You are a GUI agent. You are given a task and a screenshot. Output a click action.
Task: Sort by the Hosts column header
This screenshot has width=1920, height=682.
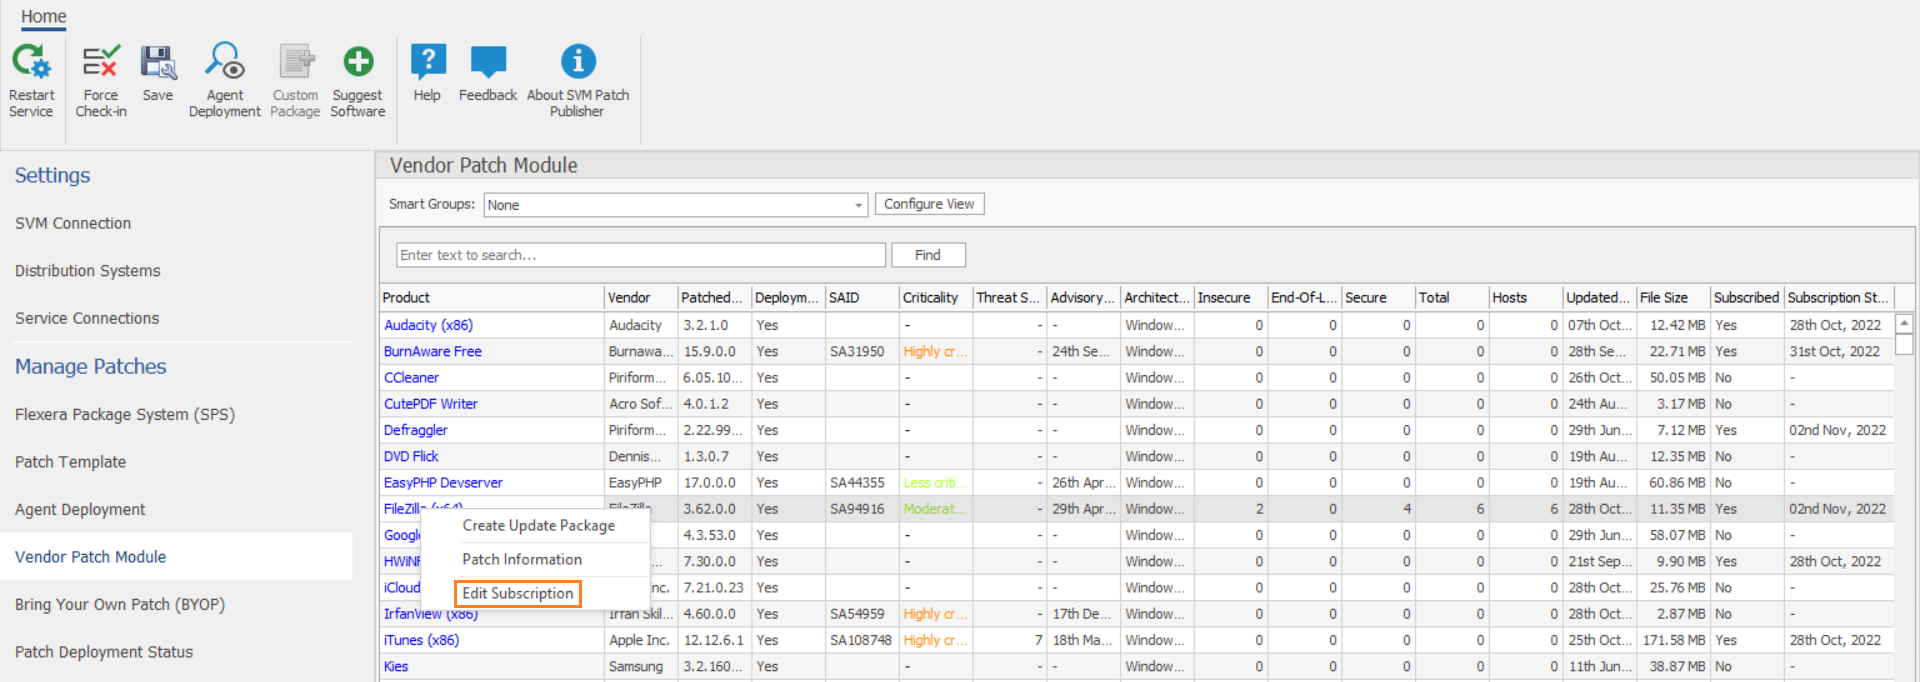click(1526, 298)
